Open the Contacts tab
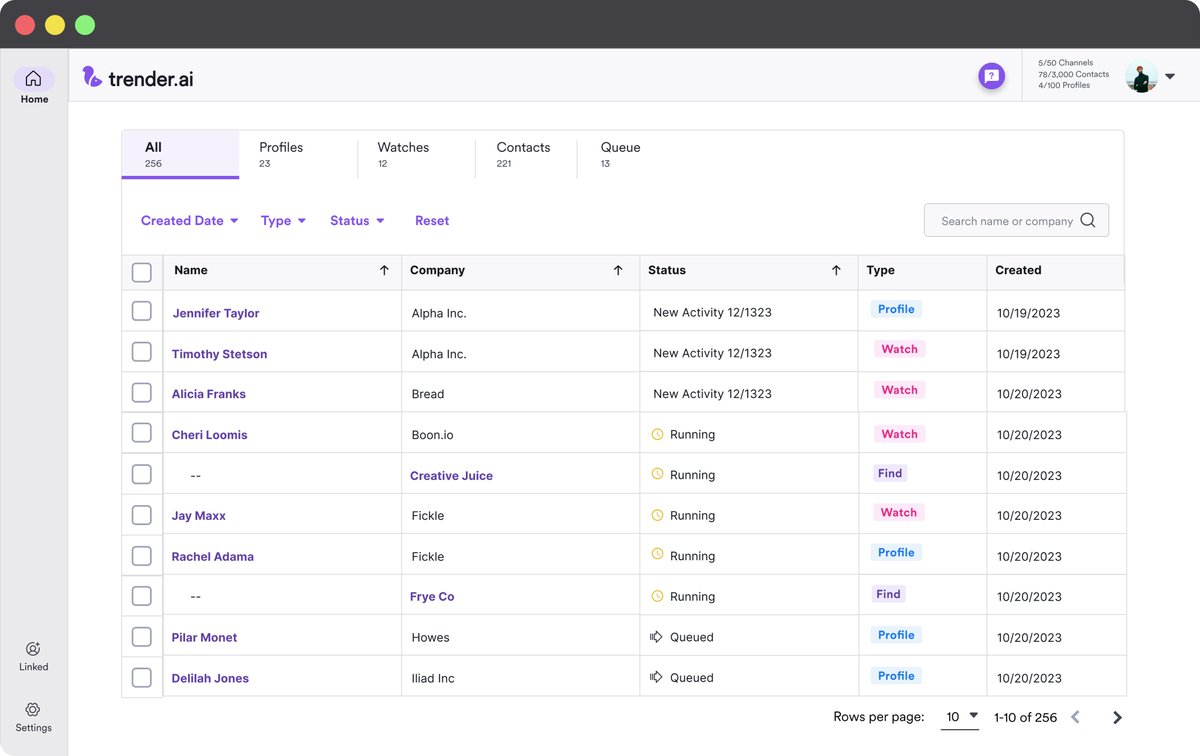 pos(523,153)
